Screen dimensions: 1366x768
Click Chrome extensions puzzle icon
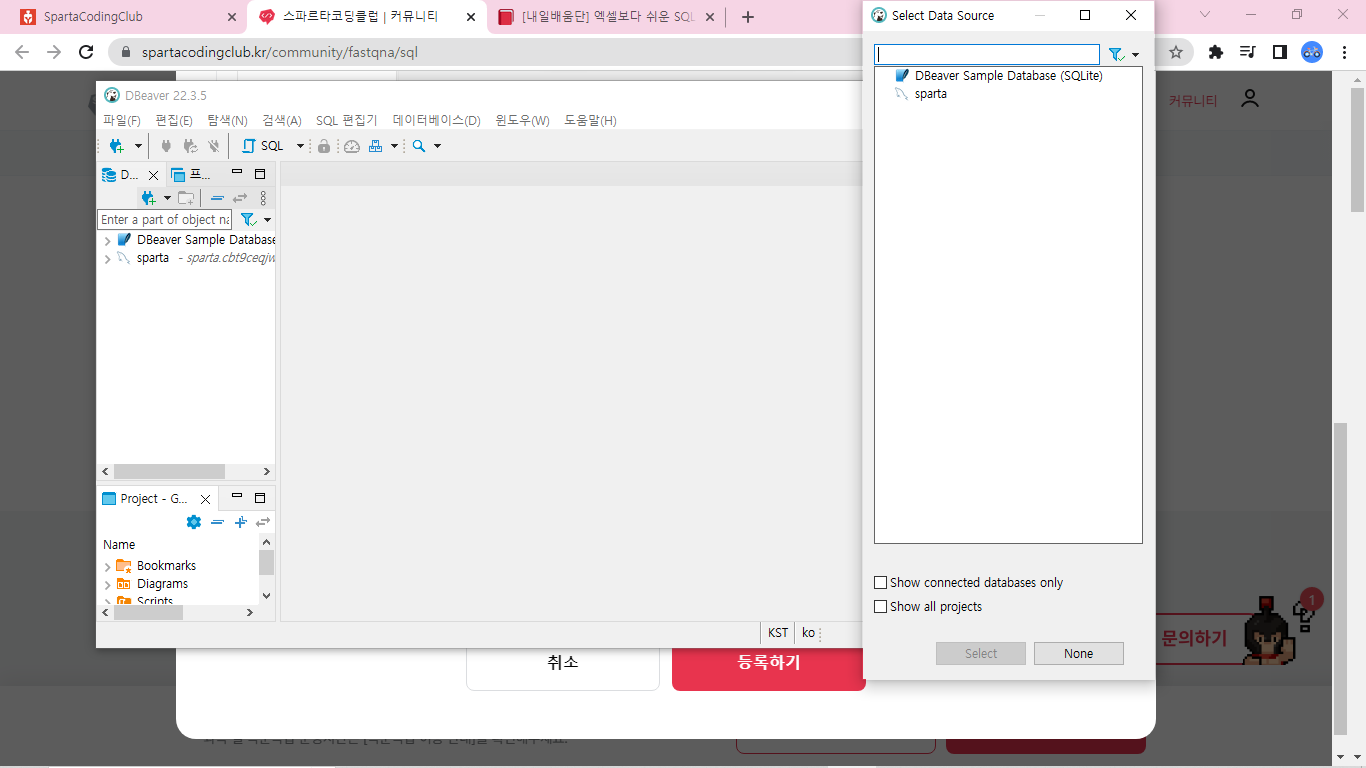click(x=1216, y=52)
